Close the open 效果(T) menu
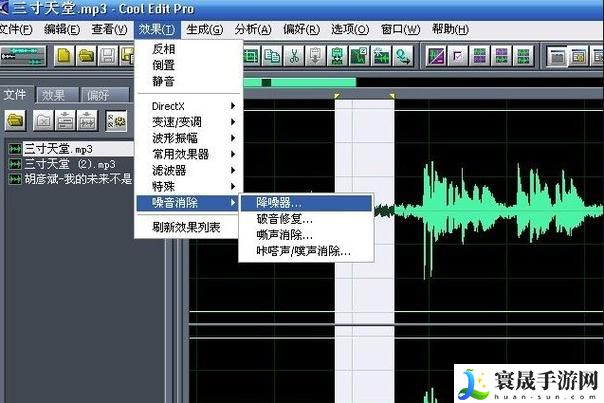The width and height of the screenshot is (604, 403). (x=156, y=29)
